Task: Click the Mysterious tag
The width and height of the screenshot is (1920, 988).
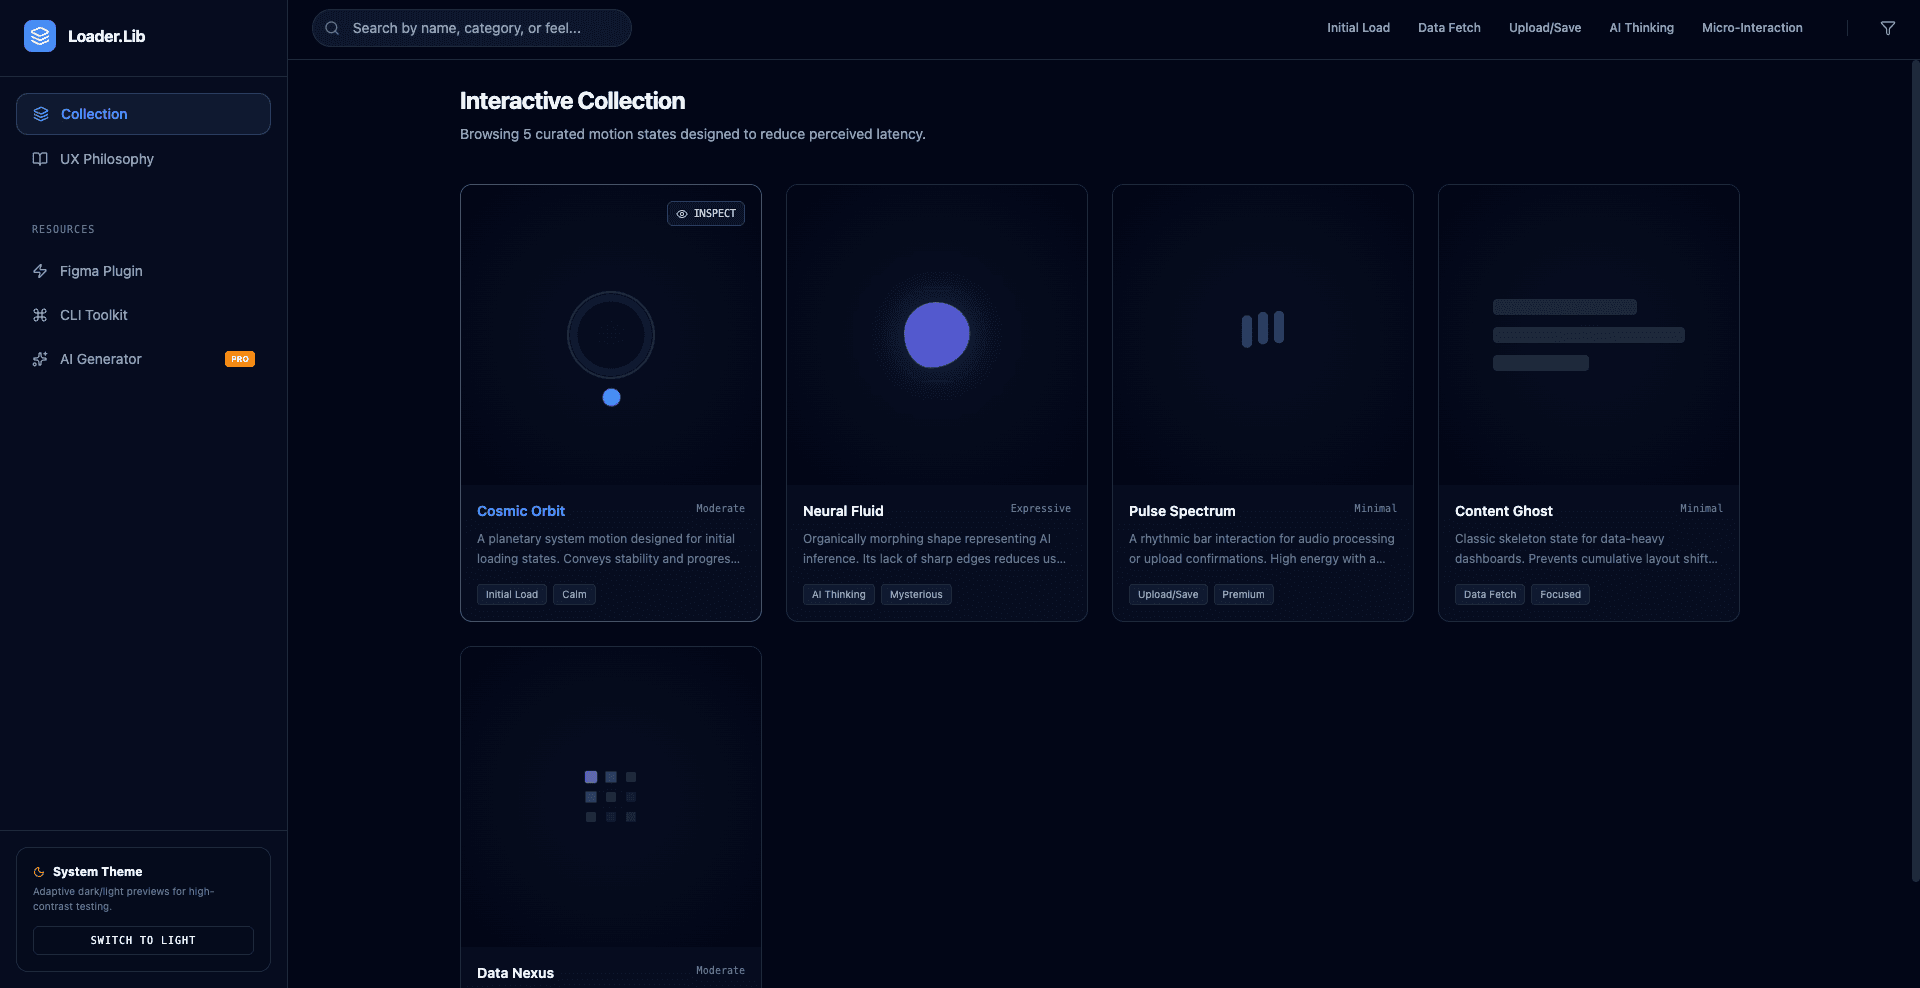Action: point(916,595)
